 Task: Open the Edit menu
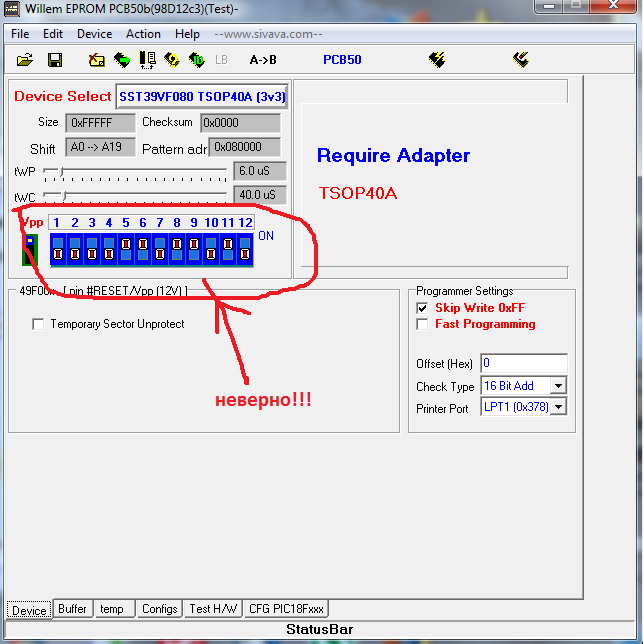(x=53, y=34)
